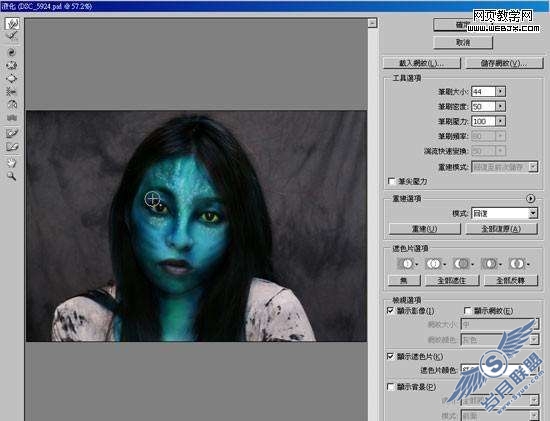Click the 全部反轉 invert all button
The width and height of the screenshot is (550, 421).
[511, 280]
